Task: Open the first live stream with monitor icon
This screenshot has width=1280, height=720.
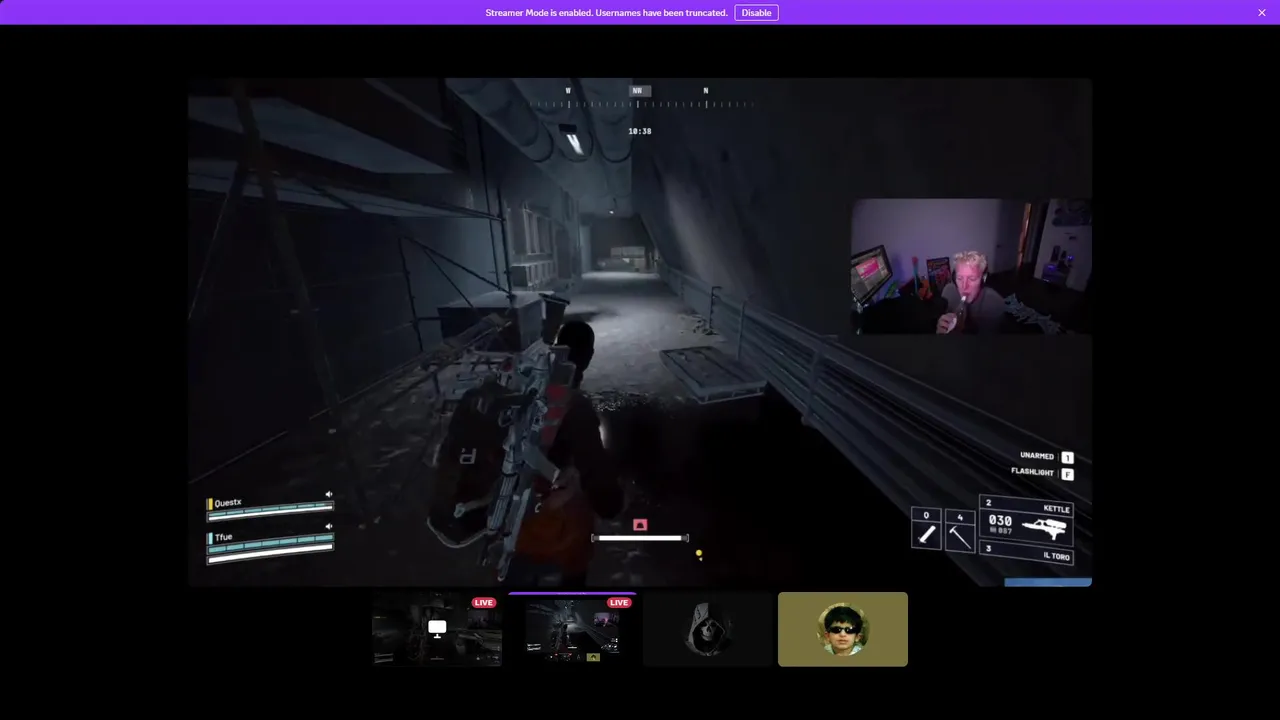Action: point(437,629)
